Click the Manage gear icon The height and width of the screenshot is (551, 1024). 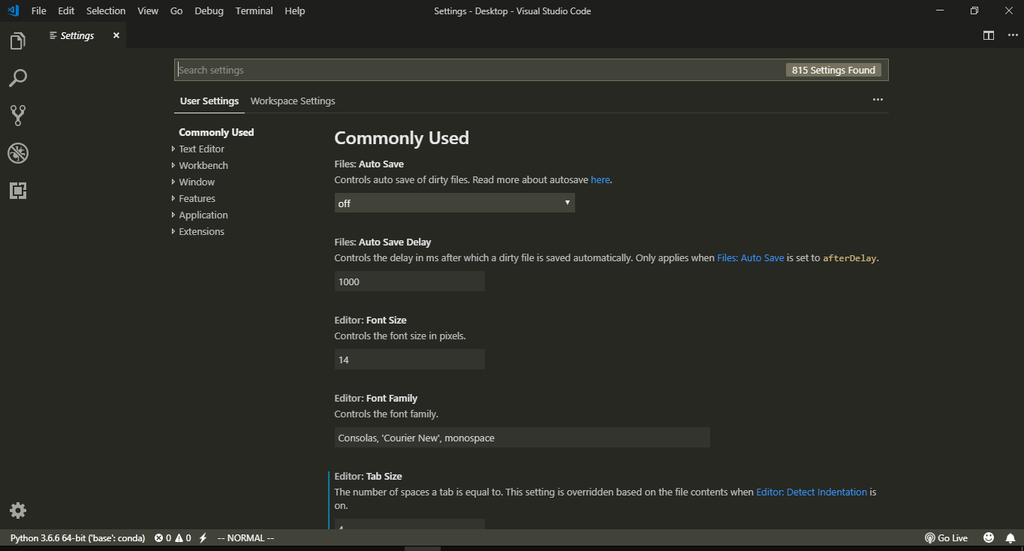tap(17, 511)
